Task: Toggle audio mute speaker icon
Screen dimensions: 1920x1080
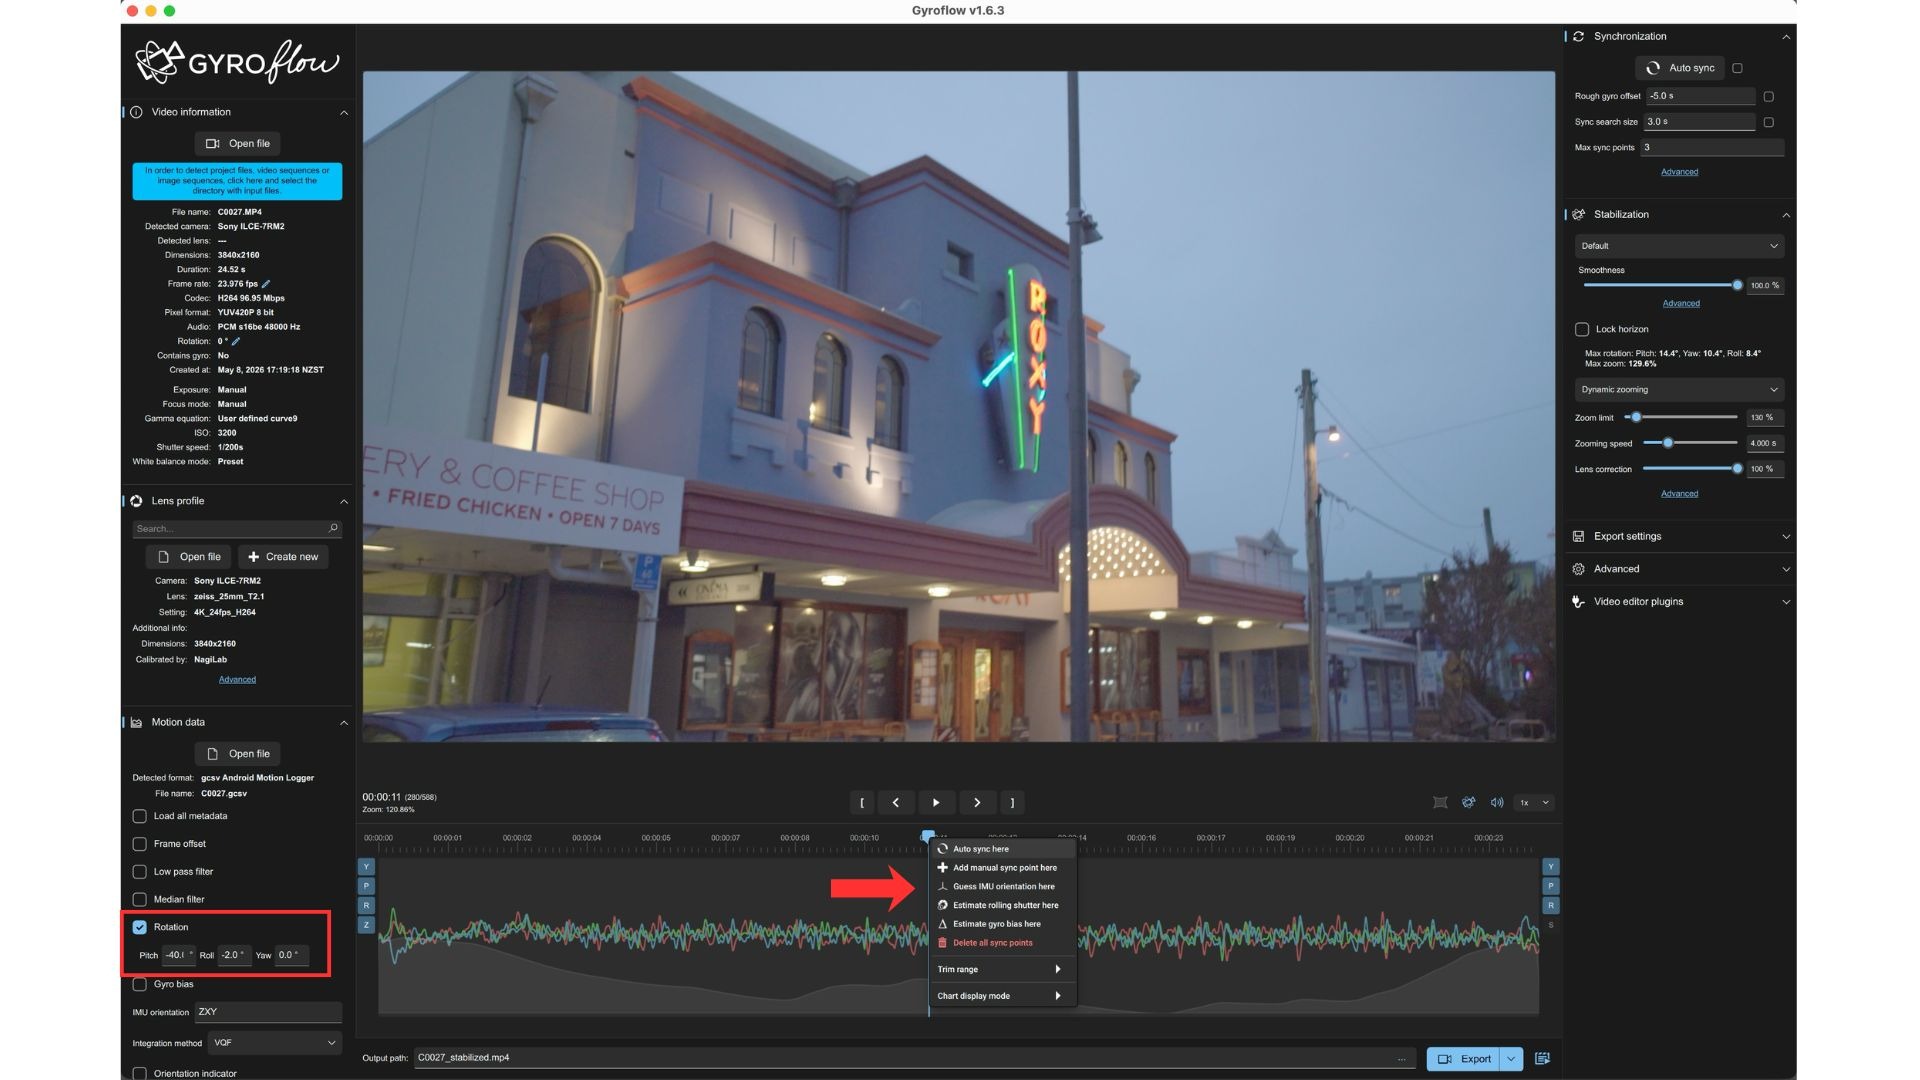Action: tap(1497, 802)
